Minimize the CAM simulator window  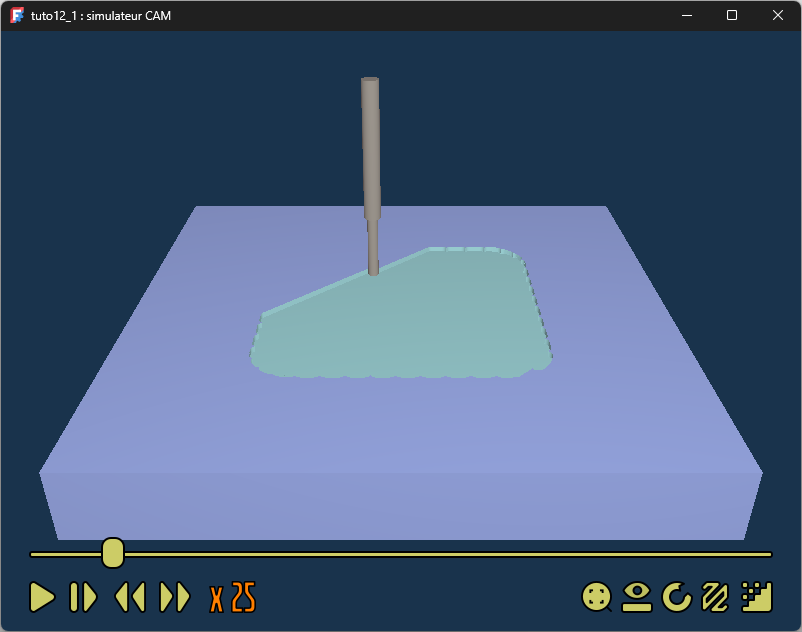687,16
